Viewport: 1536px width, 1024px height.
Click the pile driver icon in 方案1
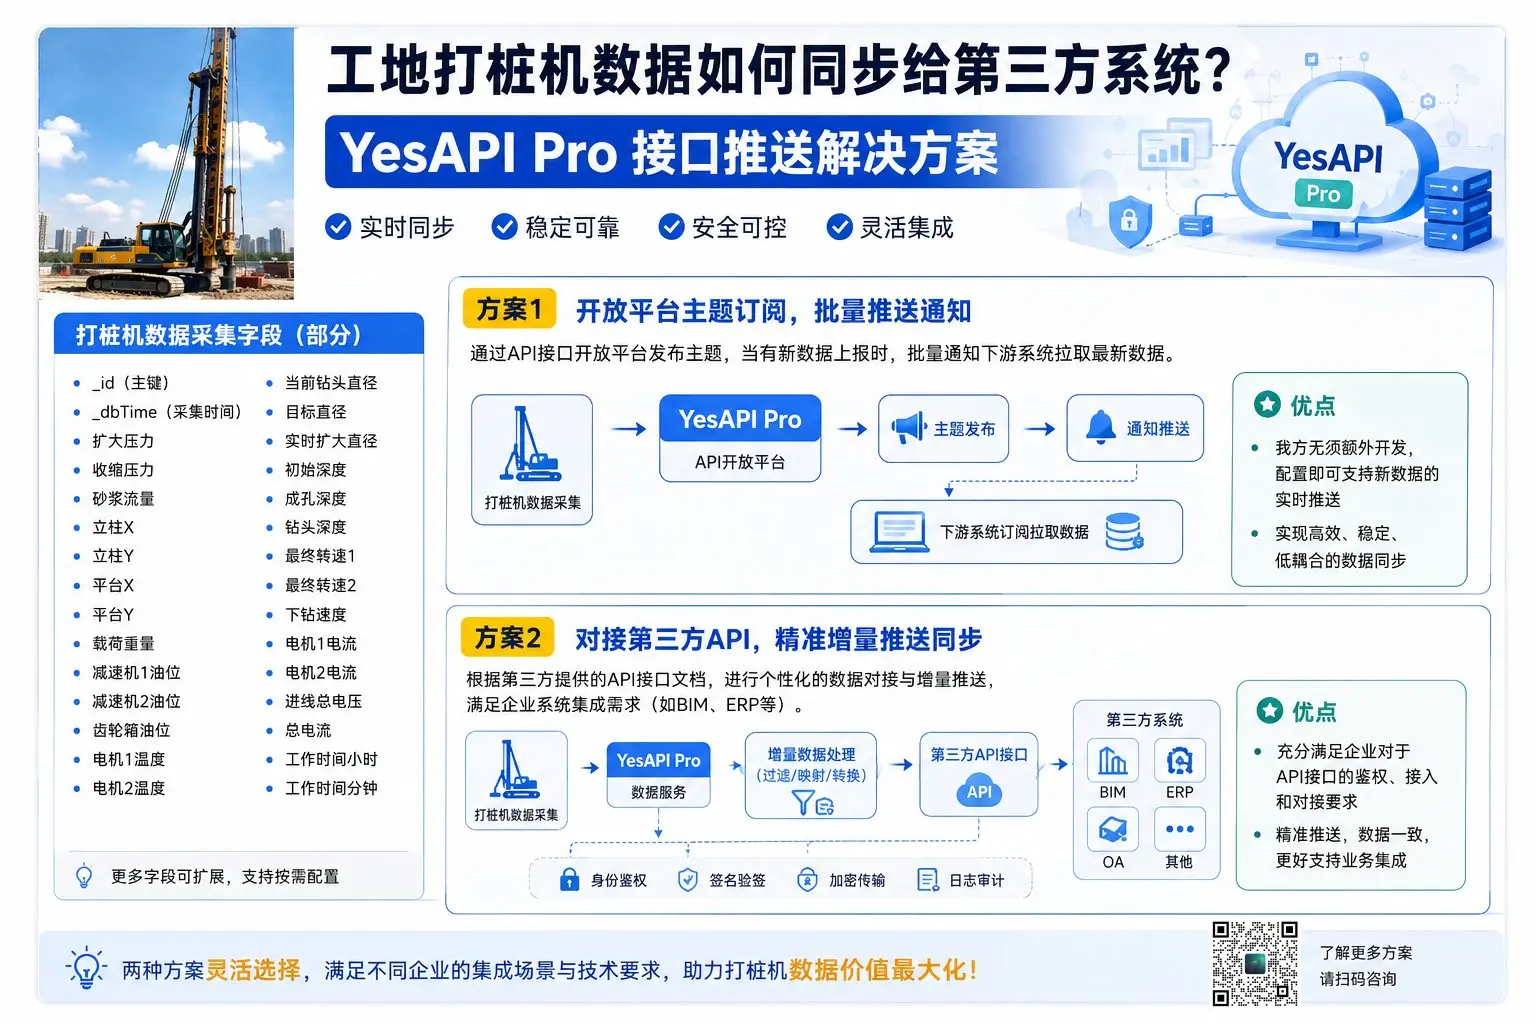530,445
